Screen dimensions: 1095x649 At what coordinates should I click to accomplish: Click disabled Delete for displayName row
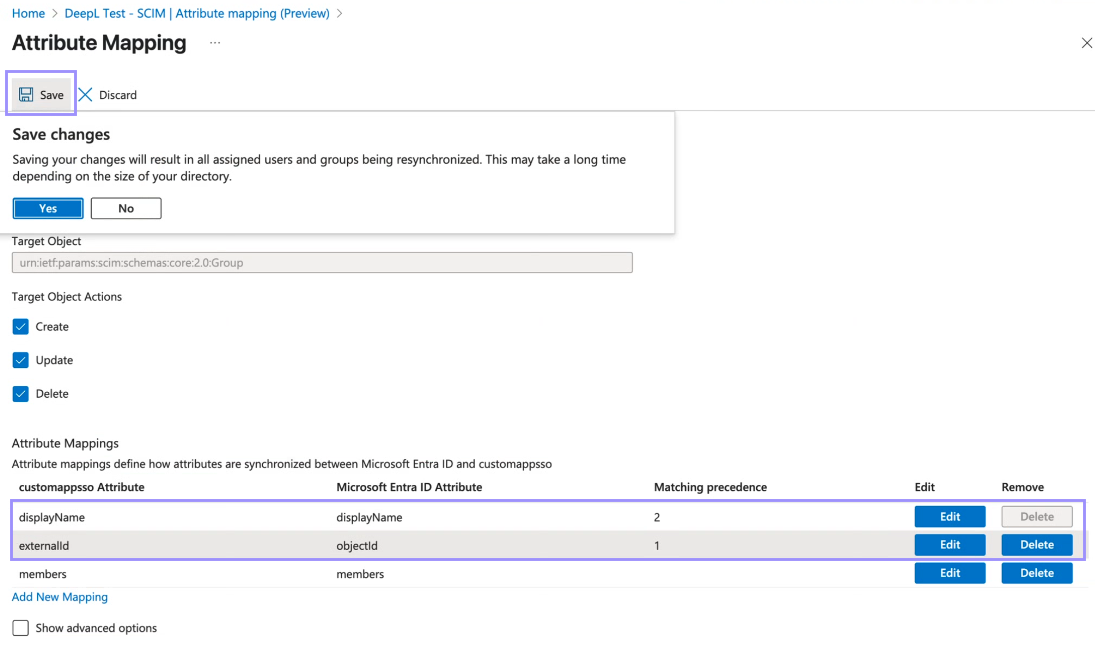tap(1036, 516)
